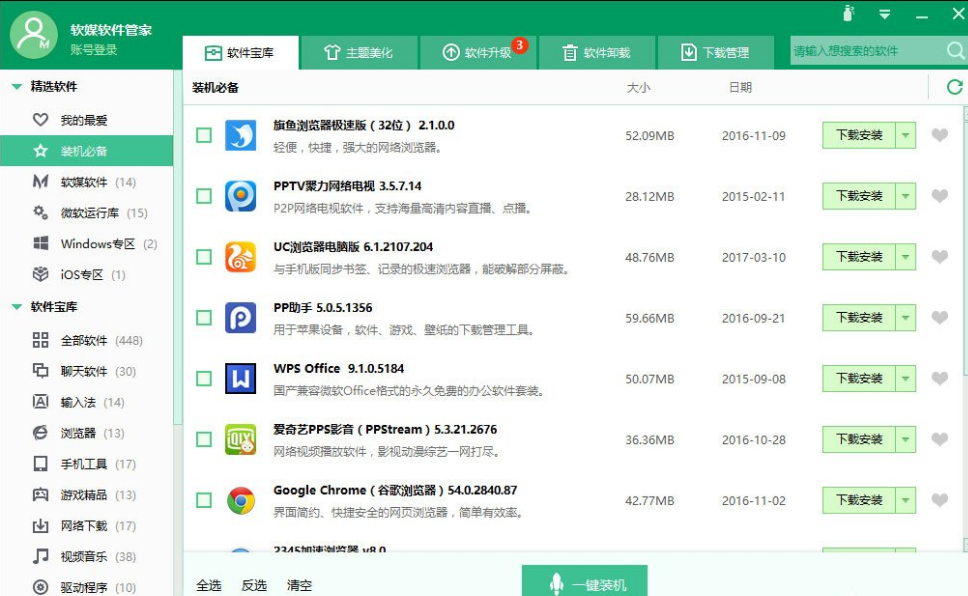Open Google Chrome download options dropdown arrow
The width and height of the screenshot is (968, 596).
(906, 500)
